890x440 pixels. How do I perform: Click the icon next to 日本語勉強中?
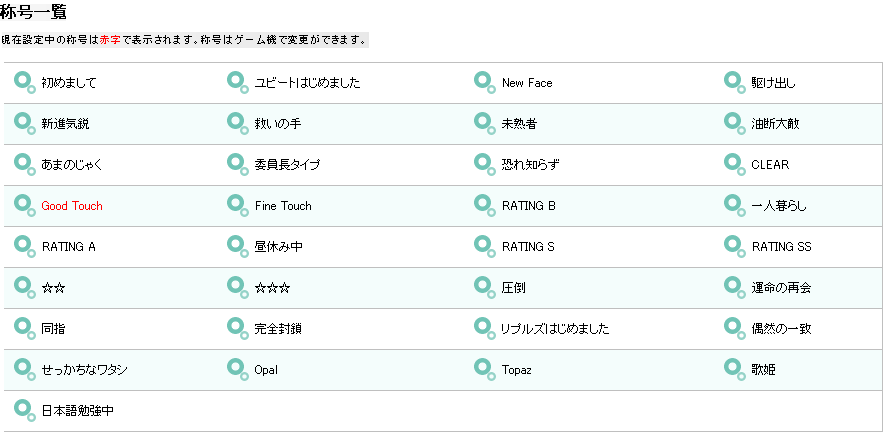coord(25,410)
